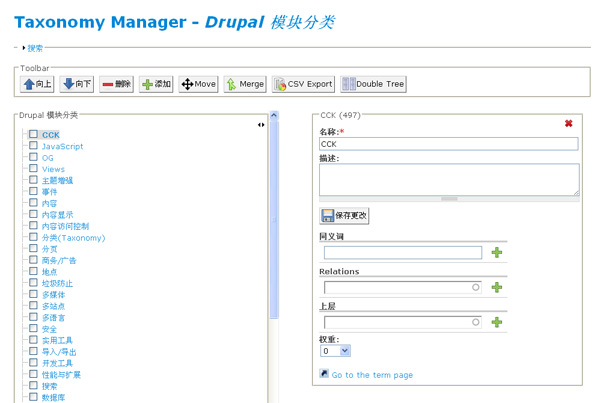The width and height of the screenshot is (600, 403).
Task: Click the Merge toolbar button
Action: tap(245, 84)
